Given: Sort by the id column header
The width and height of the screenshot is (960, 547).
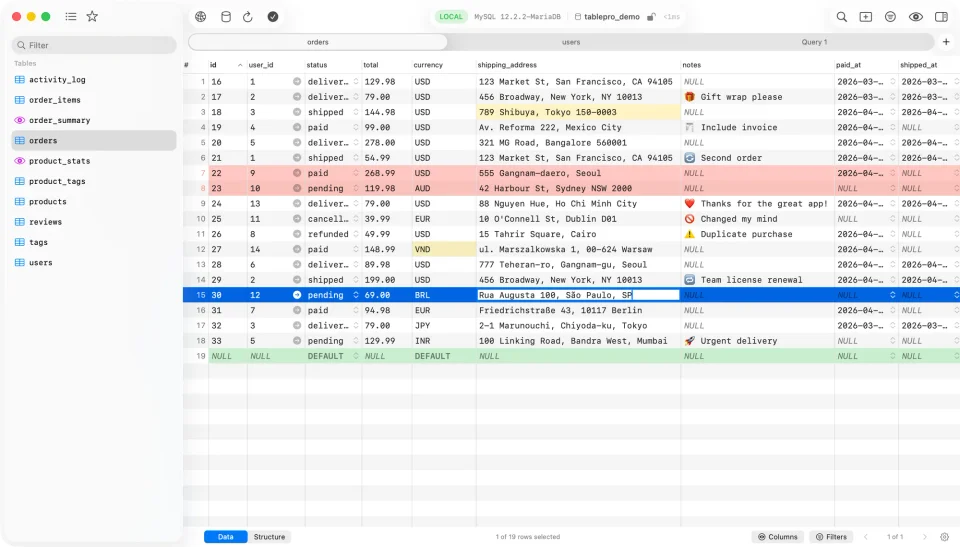Looking at the screenshot, I should [x=227, y=65].
